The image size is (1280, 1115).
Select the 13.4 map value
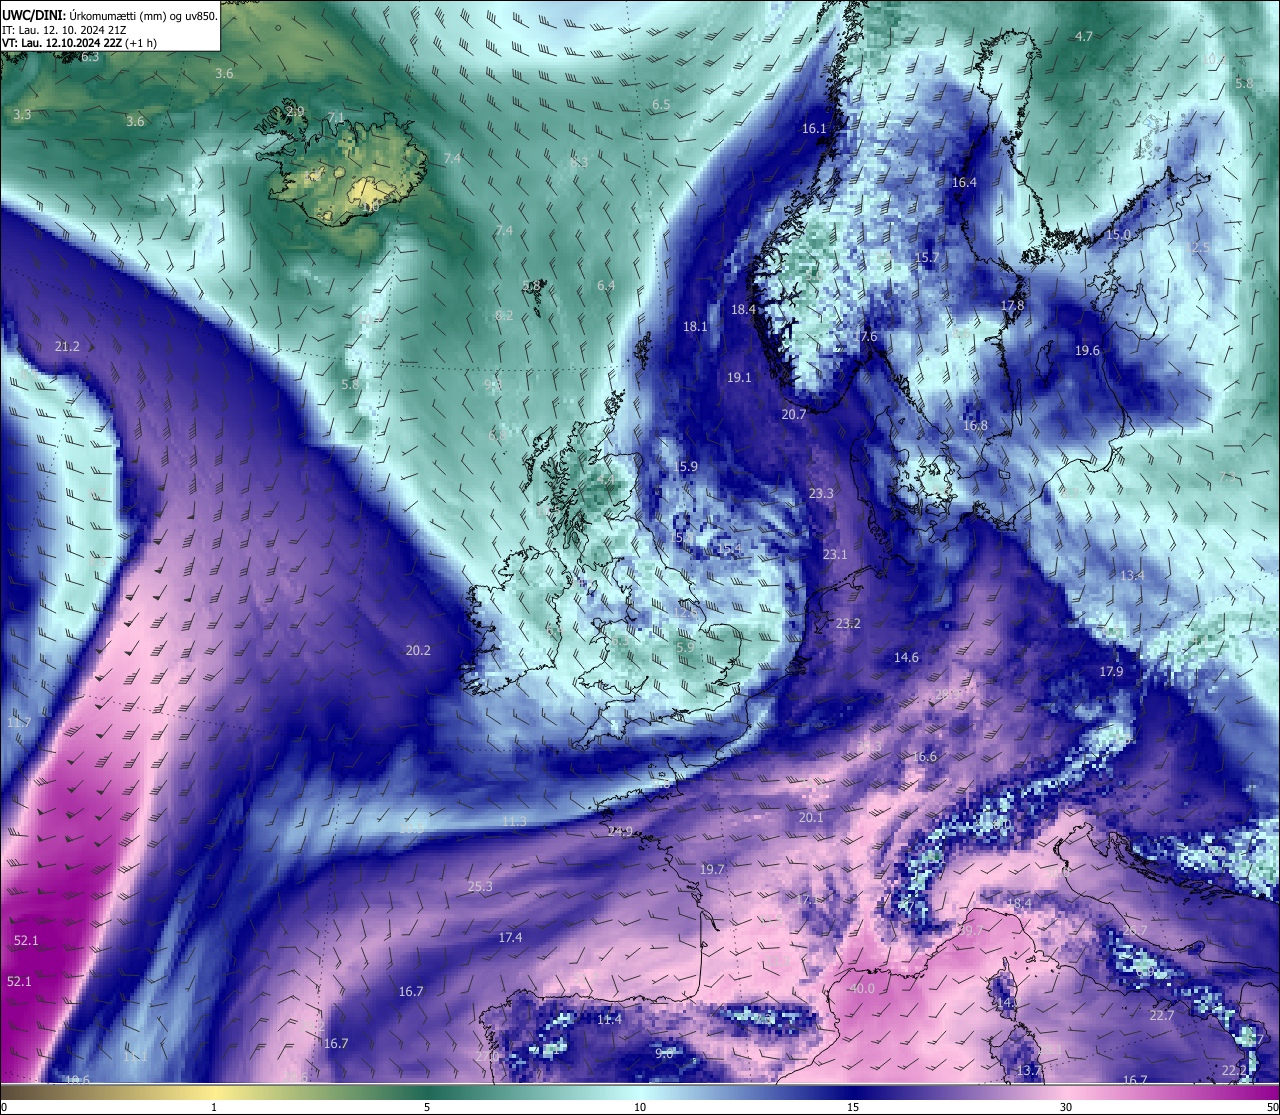(x=1132, y=575)
